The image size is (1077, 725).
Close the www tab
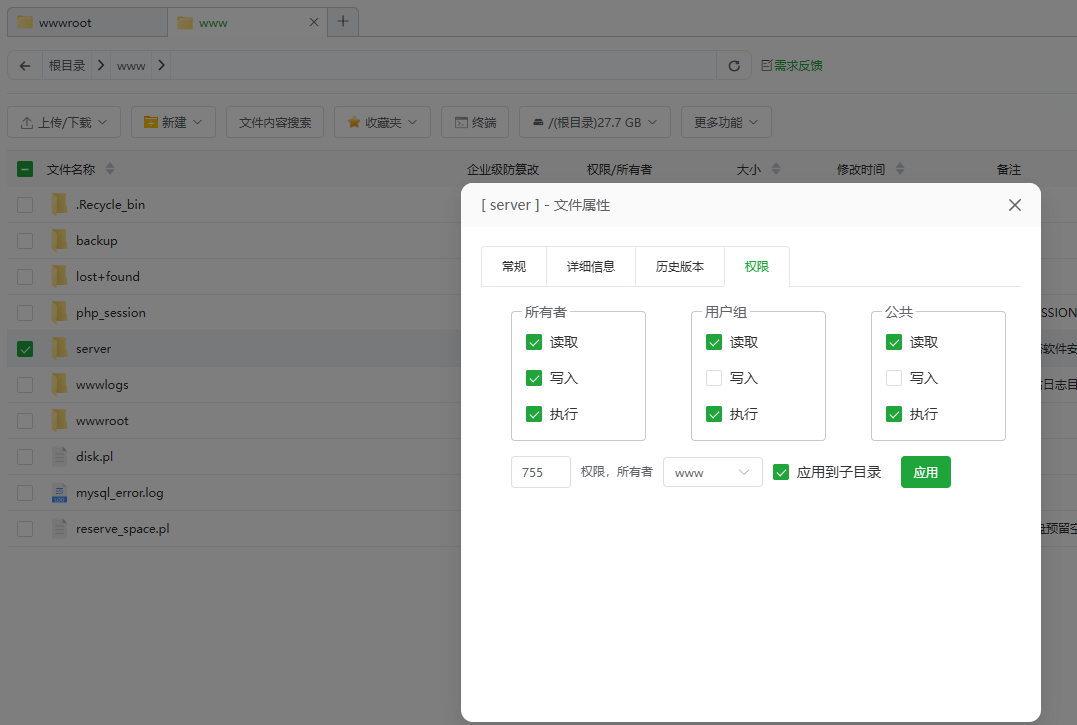point(314,22)
